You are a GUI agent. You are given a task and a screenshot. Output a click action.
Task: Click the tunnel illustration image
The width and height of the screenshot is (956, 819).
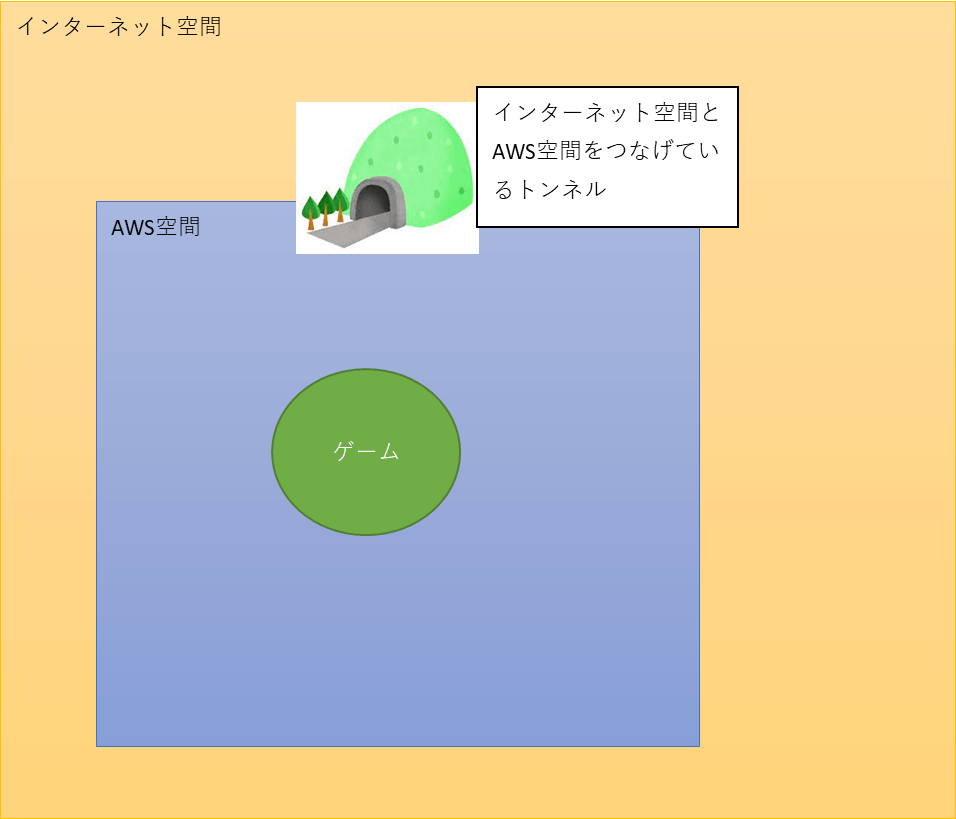[x=387, y=177]
